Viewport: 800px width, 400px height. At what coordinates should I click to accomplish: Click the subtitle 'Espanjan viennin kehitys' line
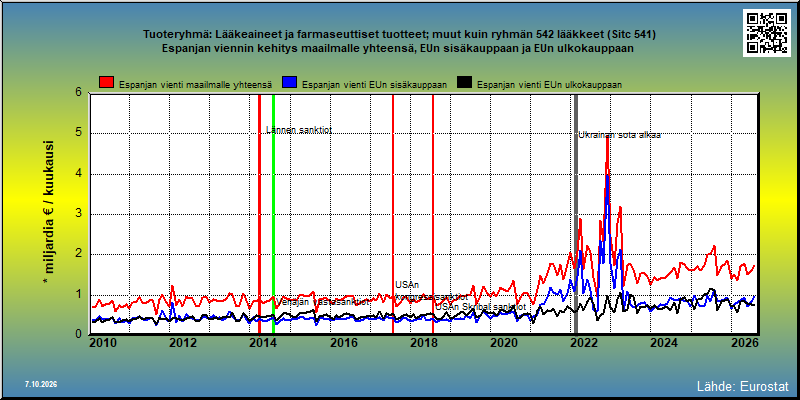click(398, 48)
